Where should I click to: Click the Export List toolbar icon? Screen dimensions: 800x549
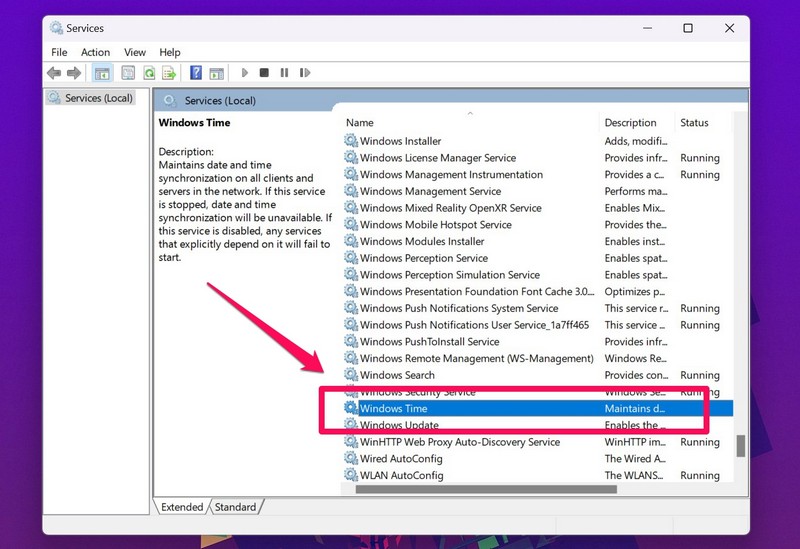tap(170, 73)
